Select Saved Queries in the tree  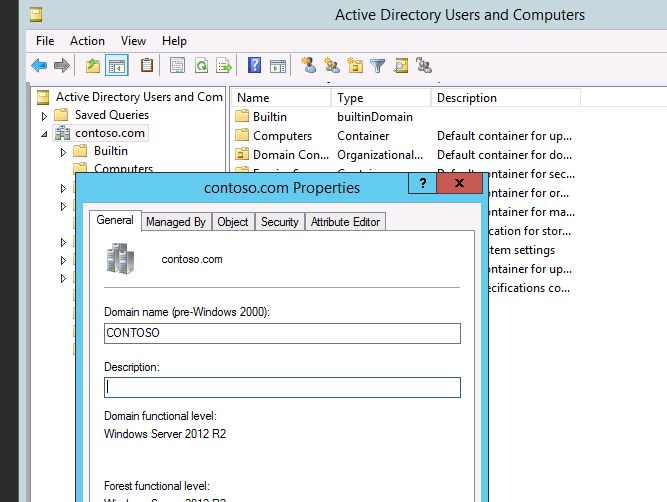pyautogui.click(x=112, y=115)
